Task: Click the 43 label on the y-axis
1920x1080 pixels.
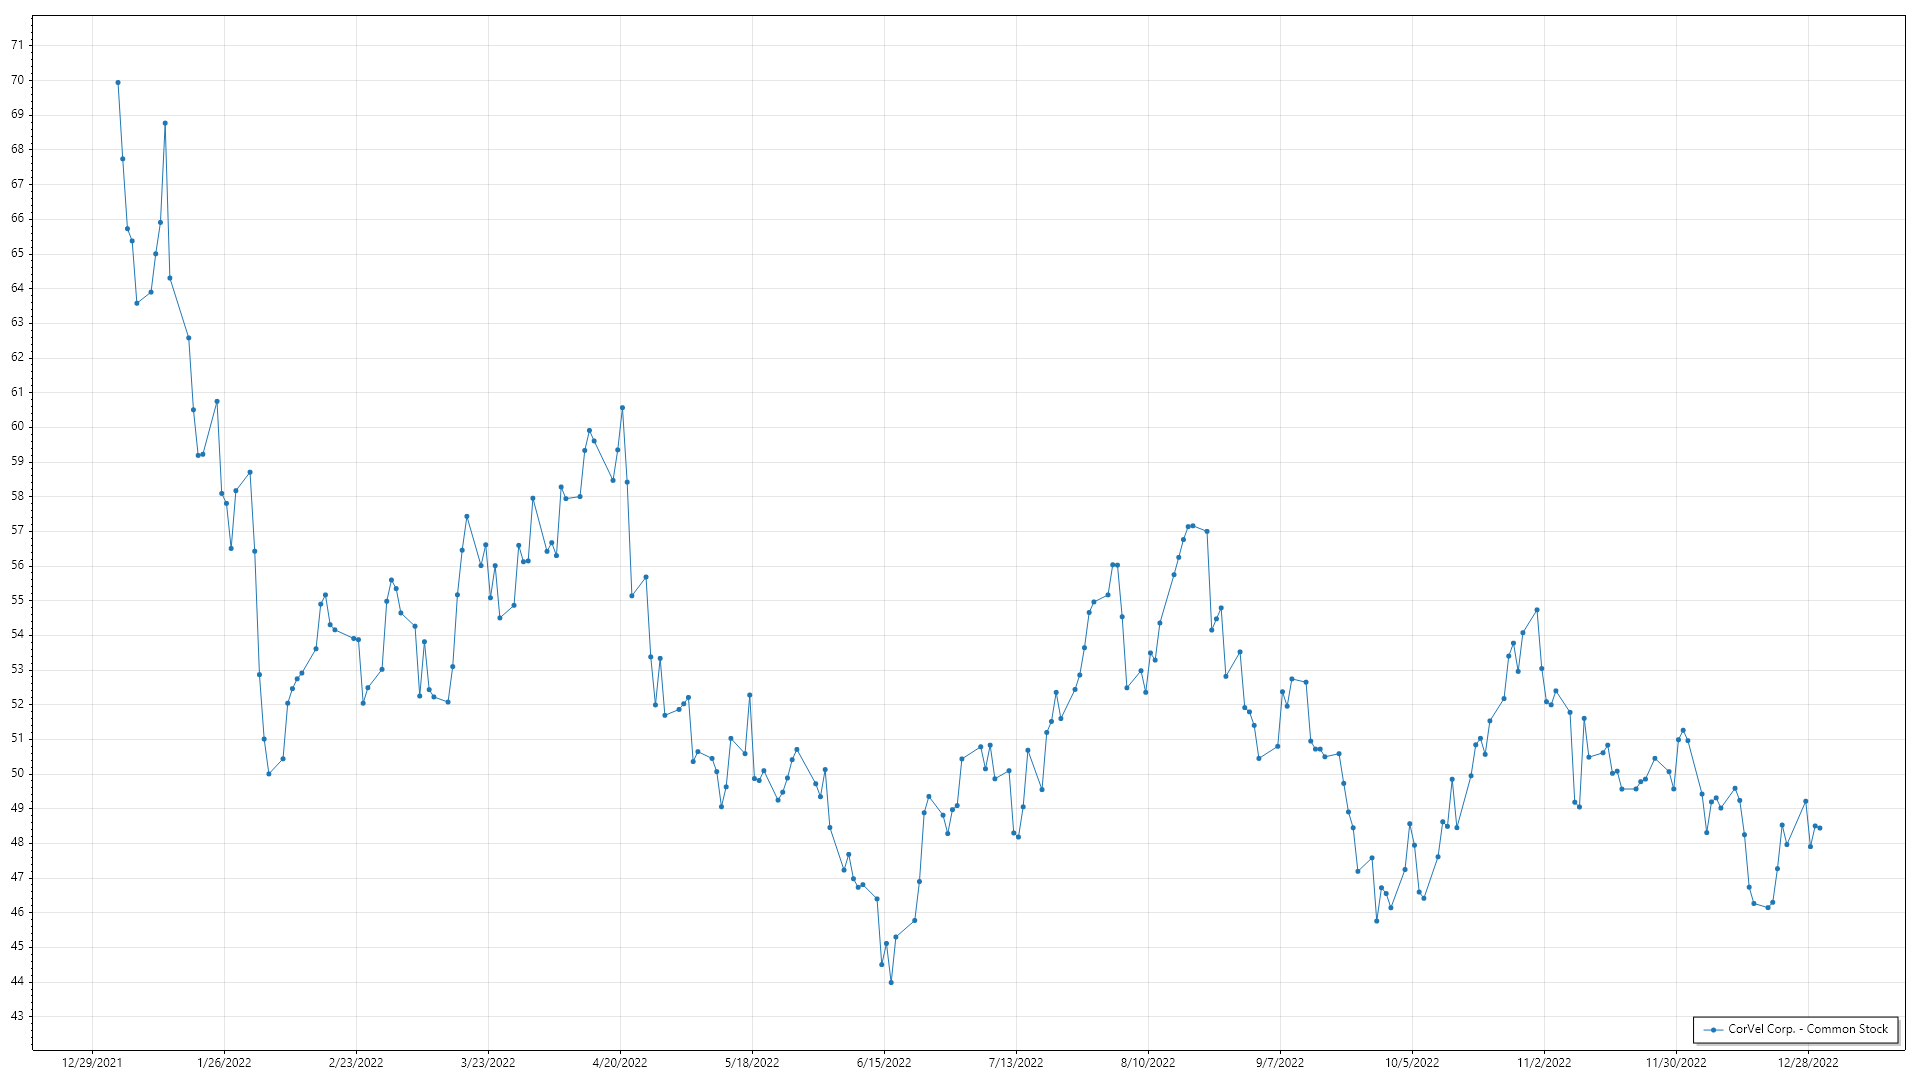Action: click(x=17, y=1016)
